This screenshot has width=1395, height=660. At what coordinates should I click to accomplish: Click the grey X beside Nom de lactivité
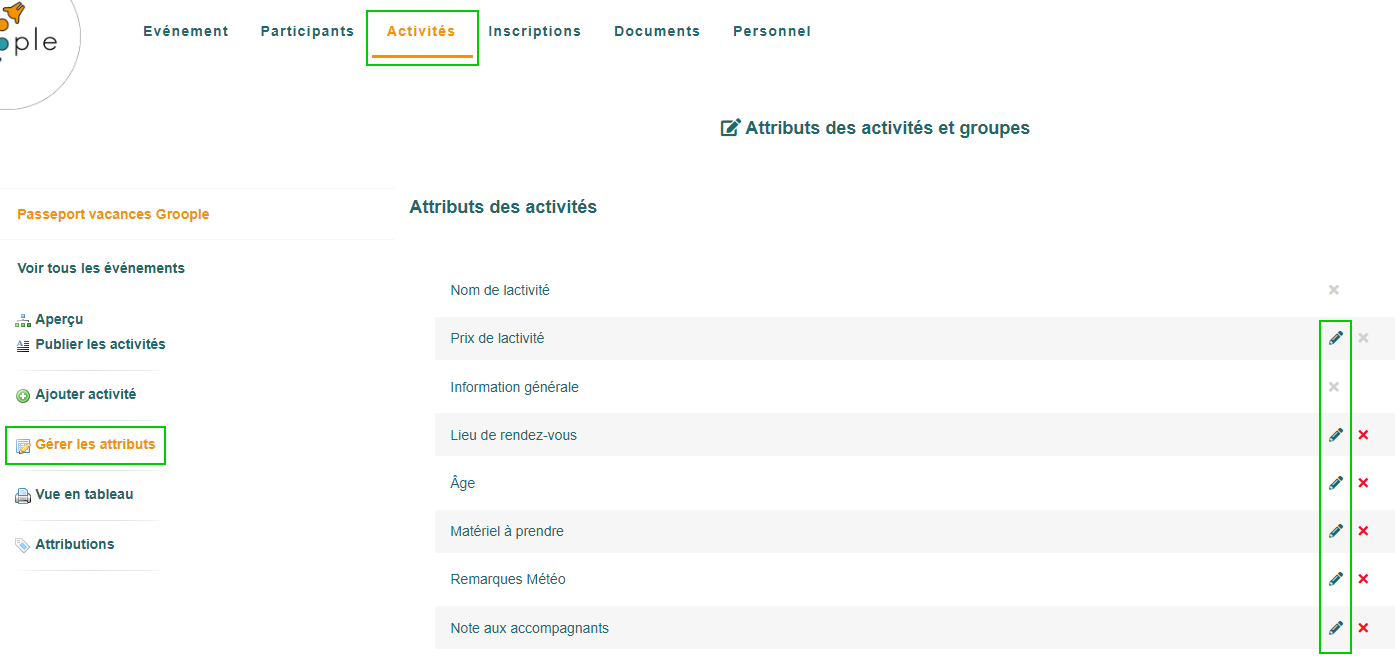[1333, 290]
